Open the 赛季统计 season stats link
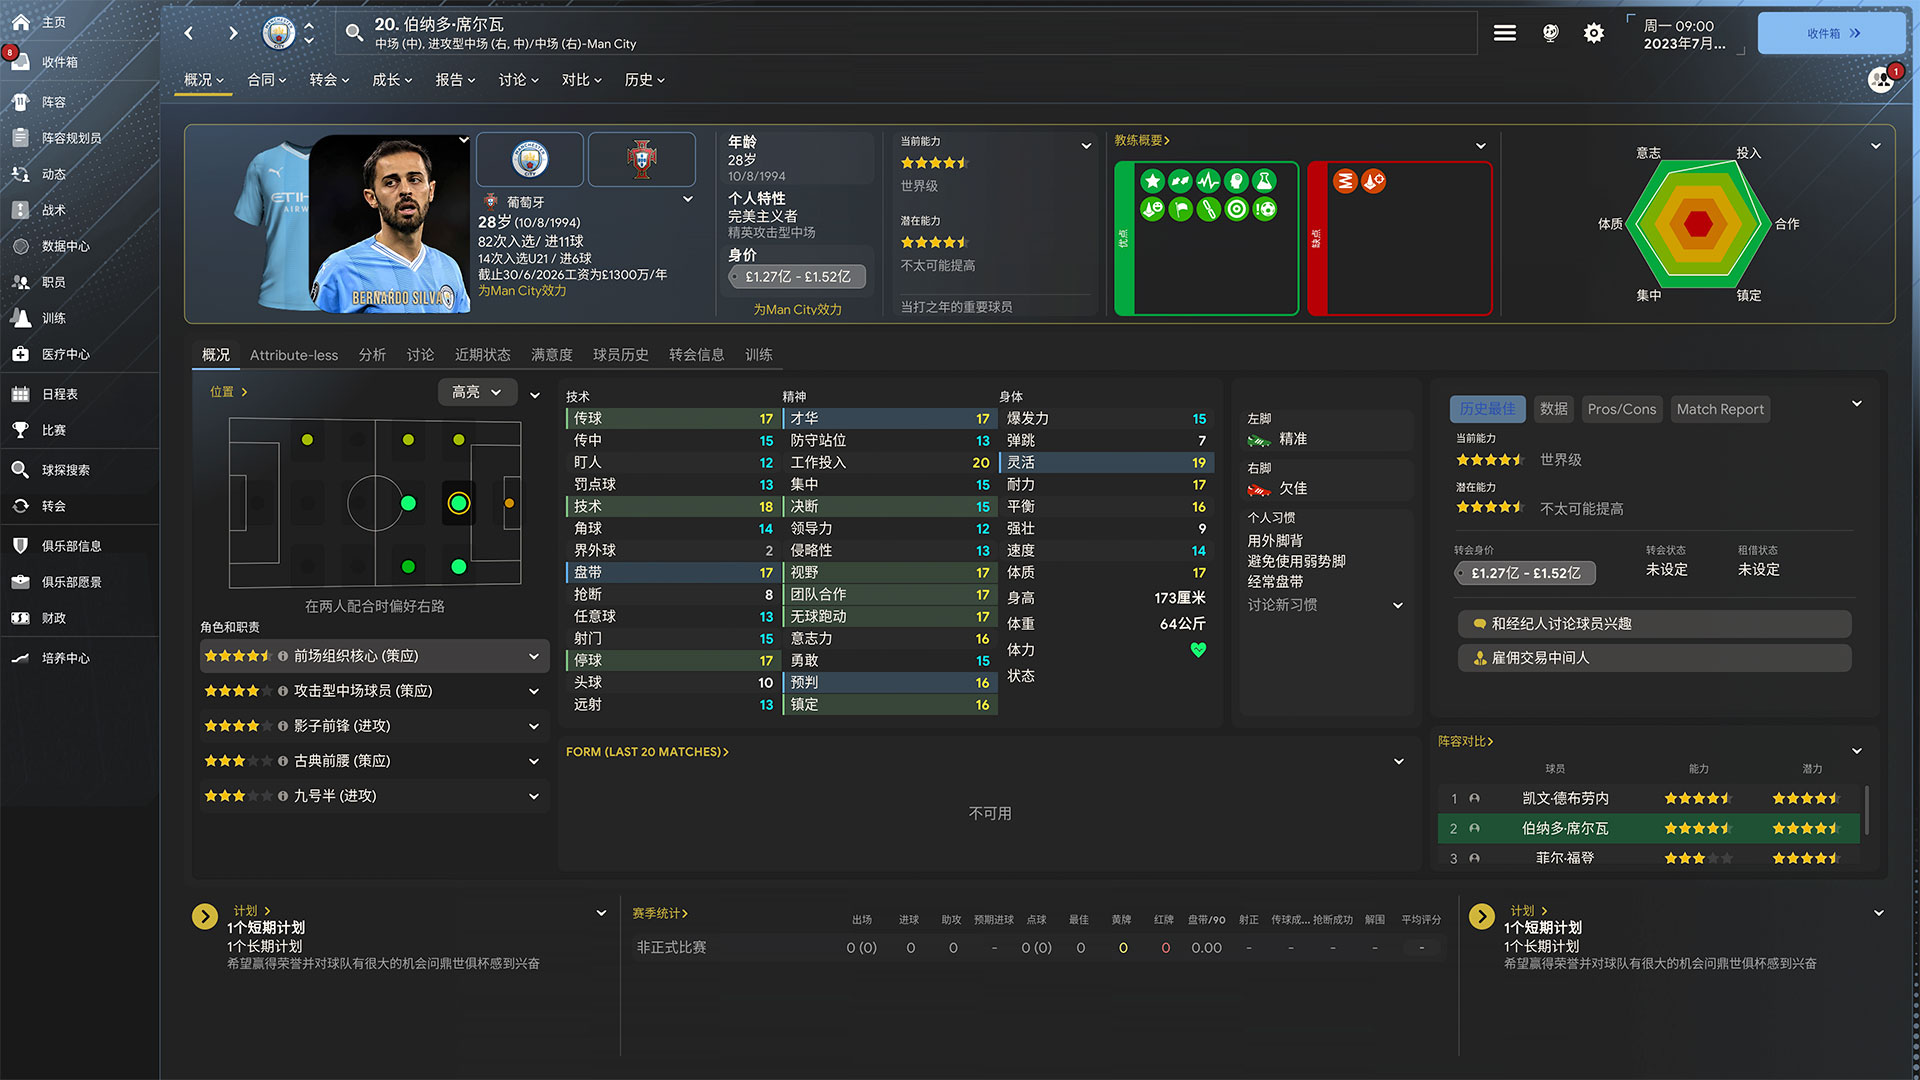Image resolution: width=1920 pixels, height=1080 pixels. coord(660,913)
